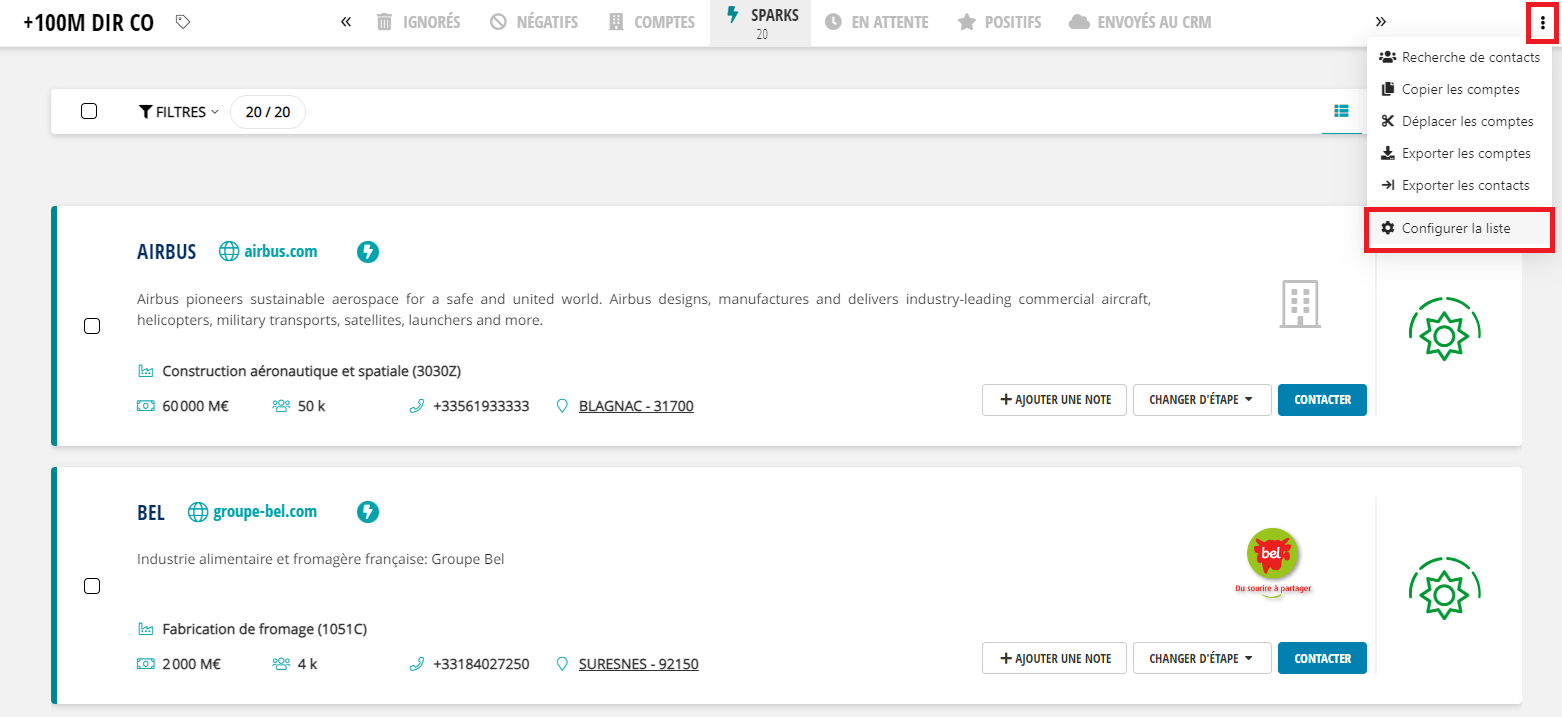This screenshot has height=717, width=1562.
Task: Open the BLAGNAC - 31700 location link
Action: tap(636, 406)
